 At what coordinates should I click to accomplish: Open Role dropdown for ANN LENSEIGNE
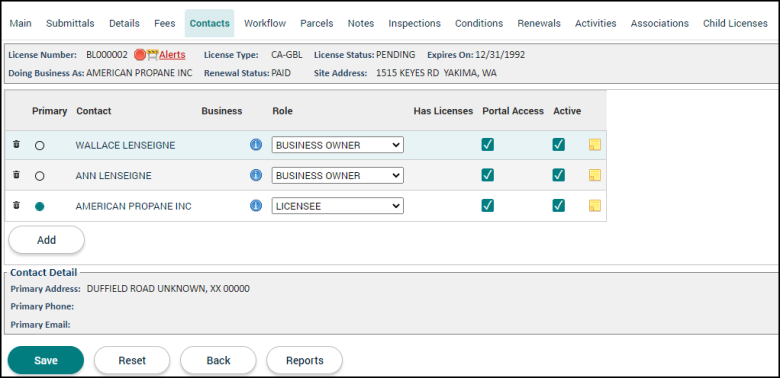(338, 176)
